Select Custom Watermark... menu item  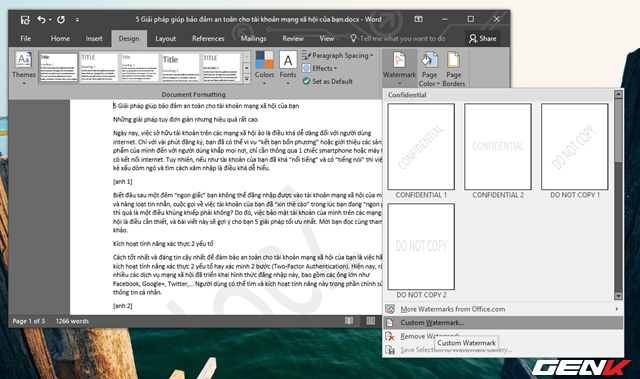click(x=503, y=323)
